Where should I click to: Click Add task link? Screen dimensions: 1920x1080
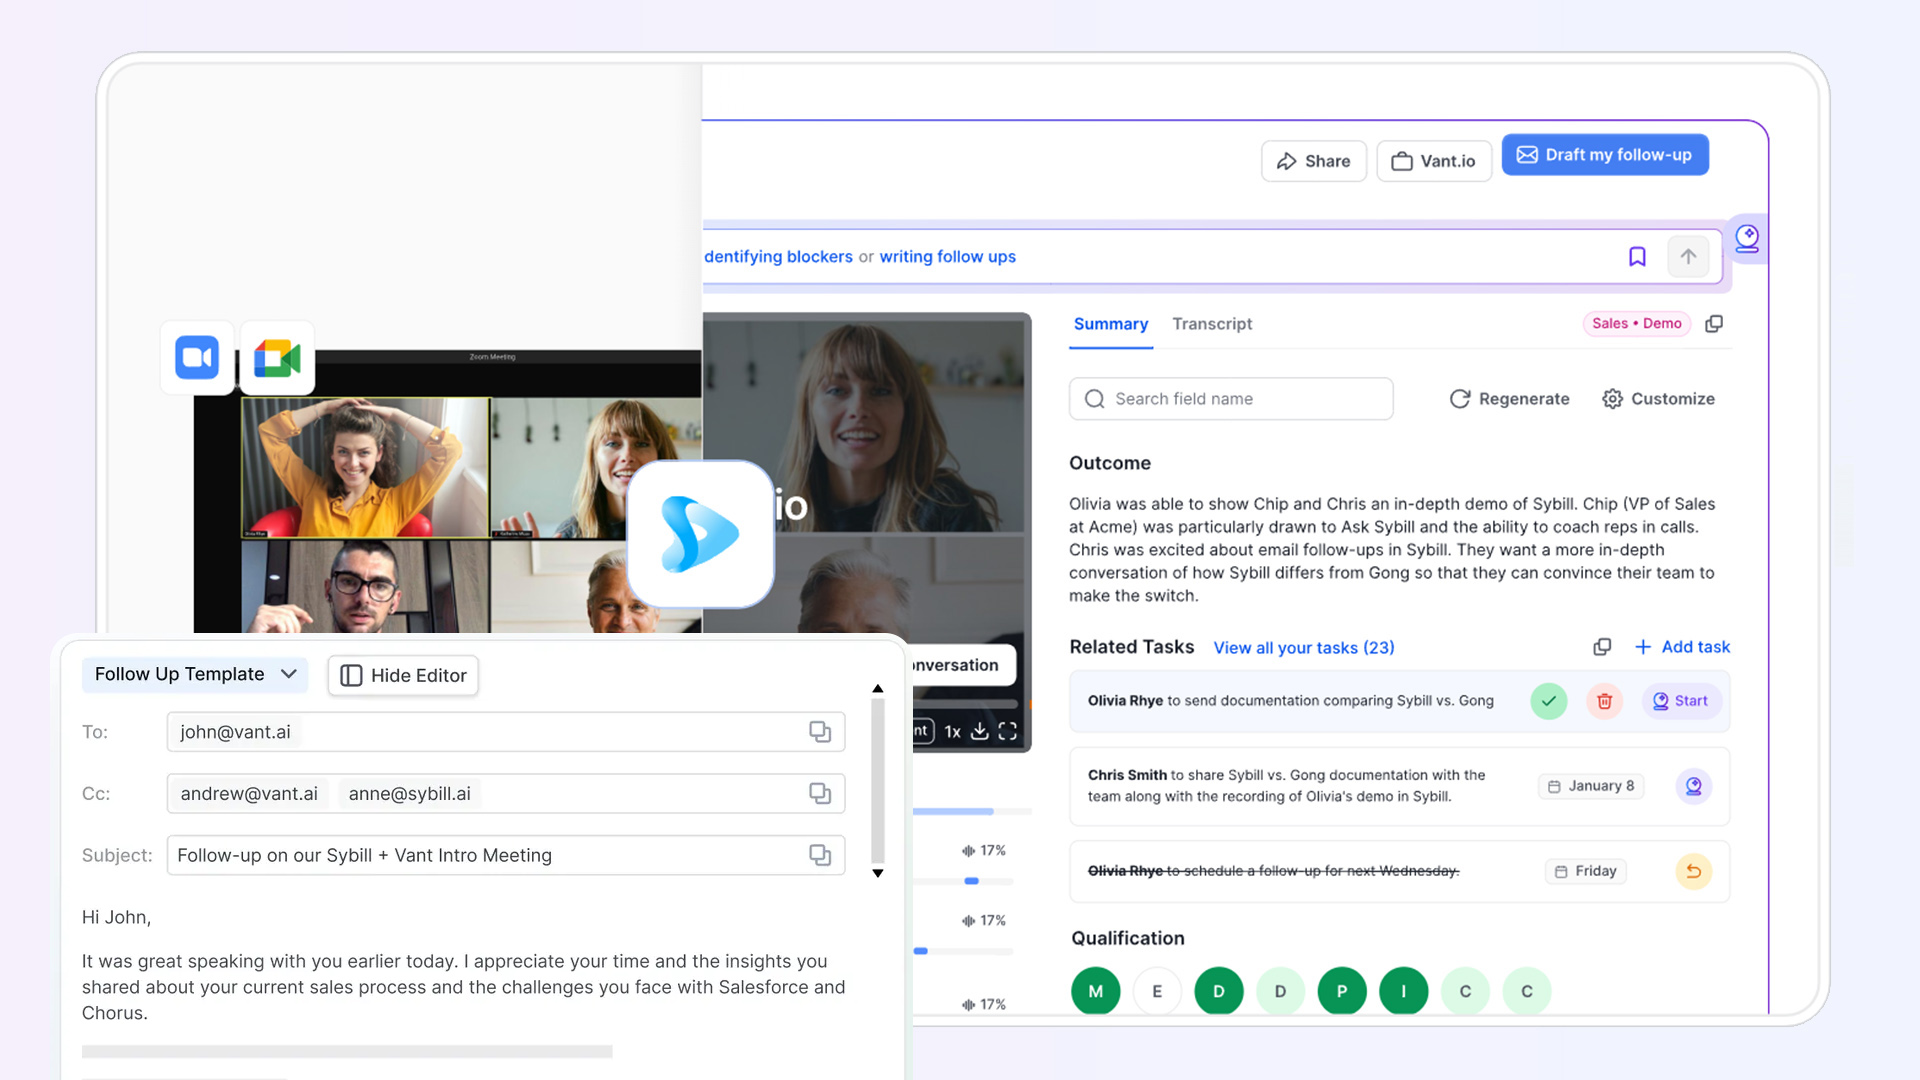(1682, 647)
